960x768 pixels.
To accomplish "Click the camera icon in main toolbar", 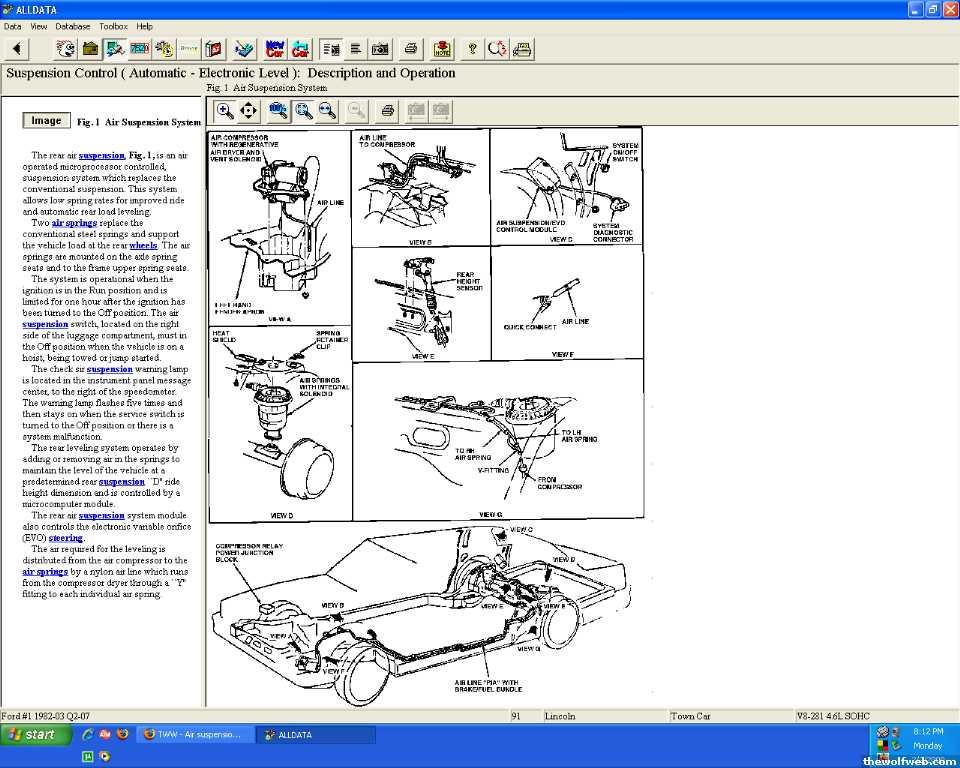I will [381, 48].
